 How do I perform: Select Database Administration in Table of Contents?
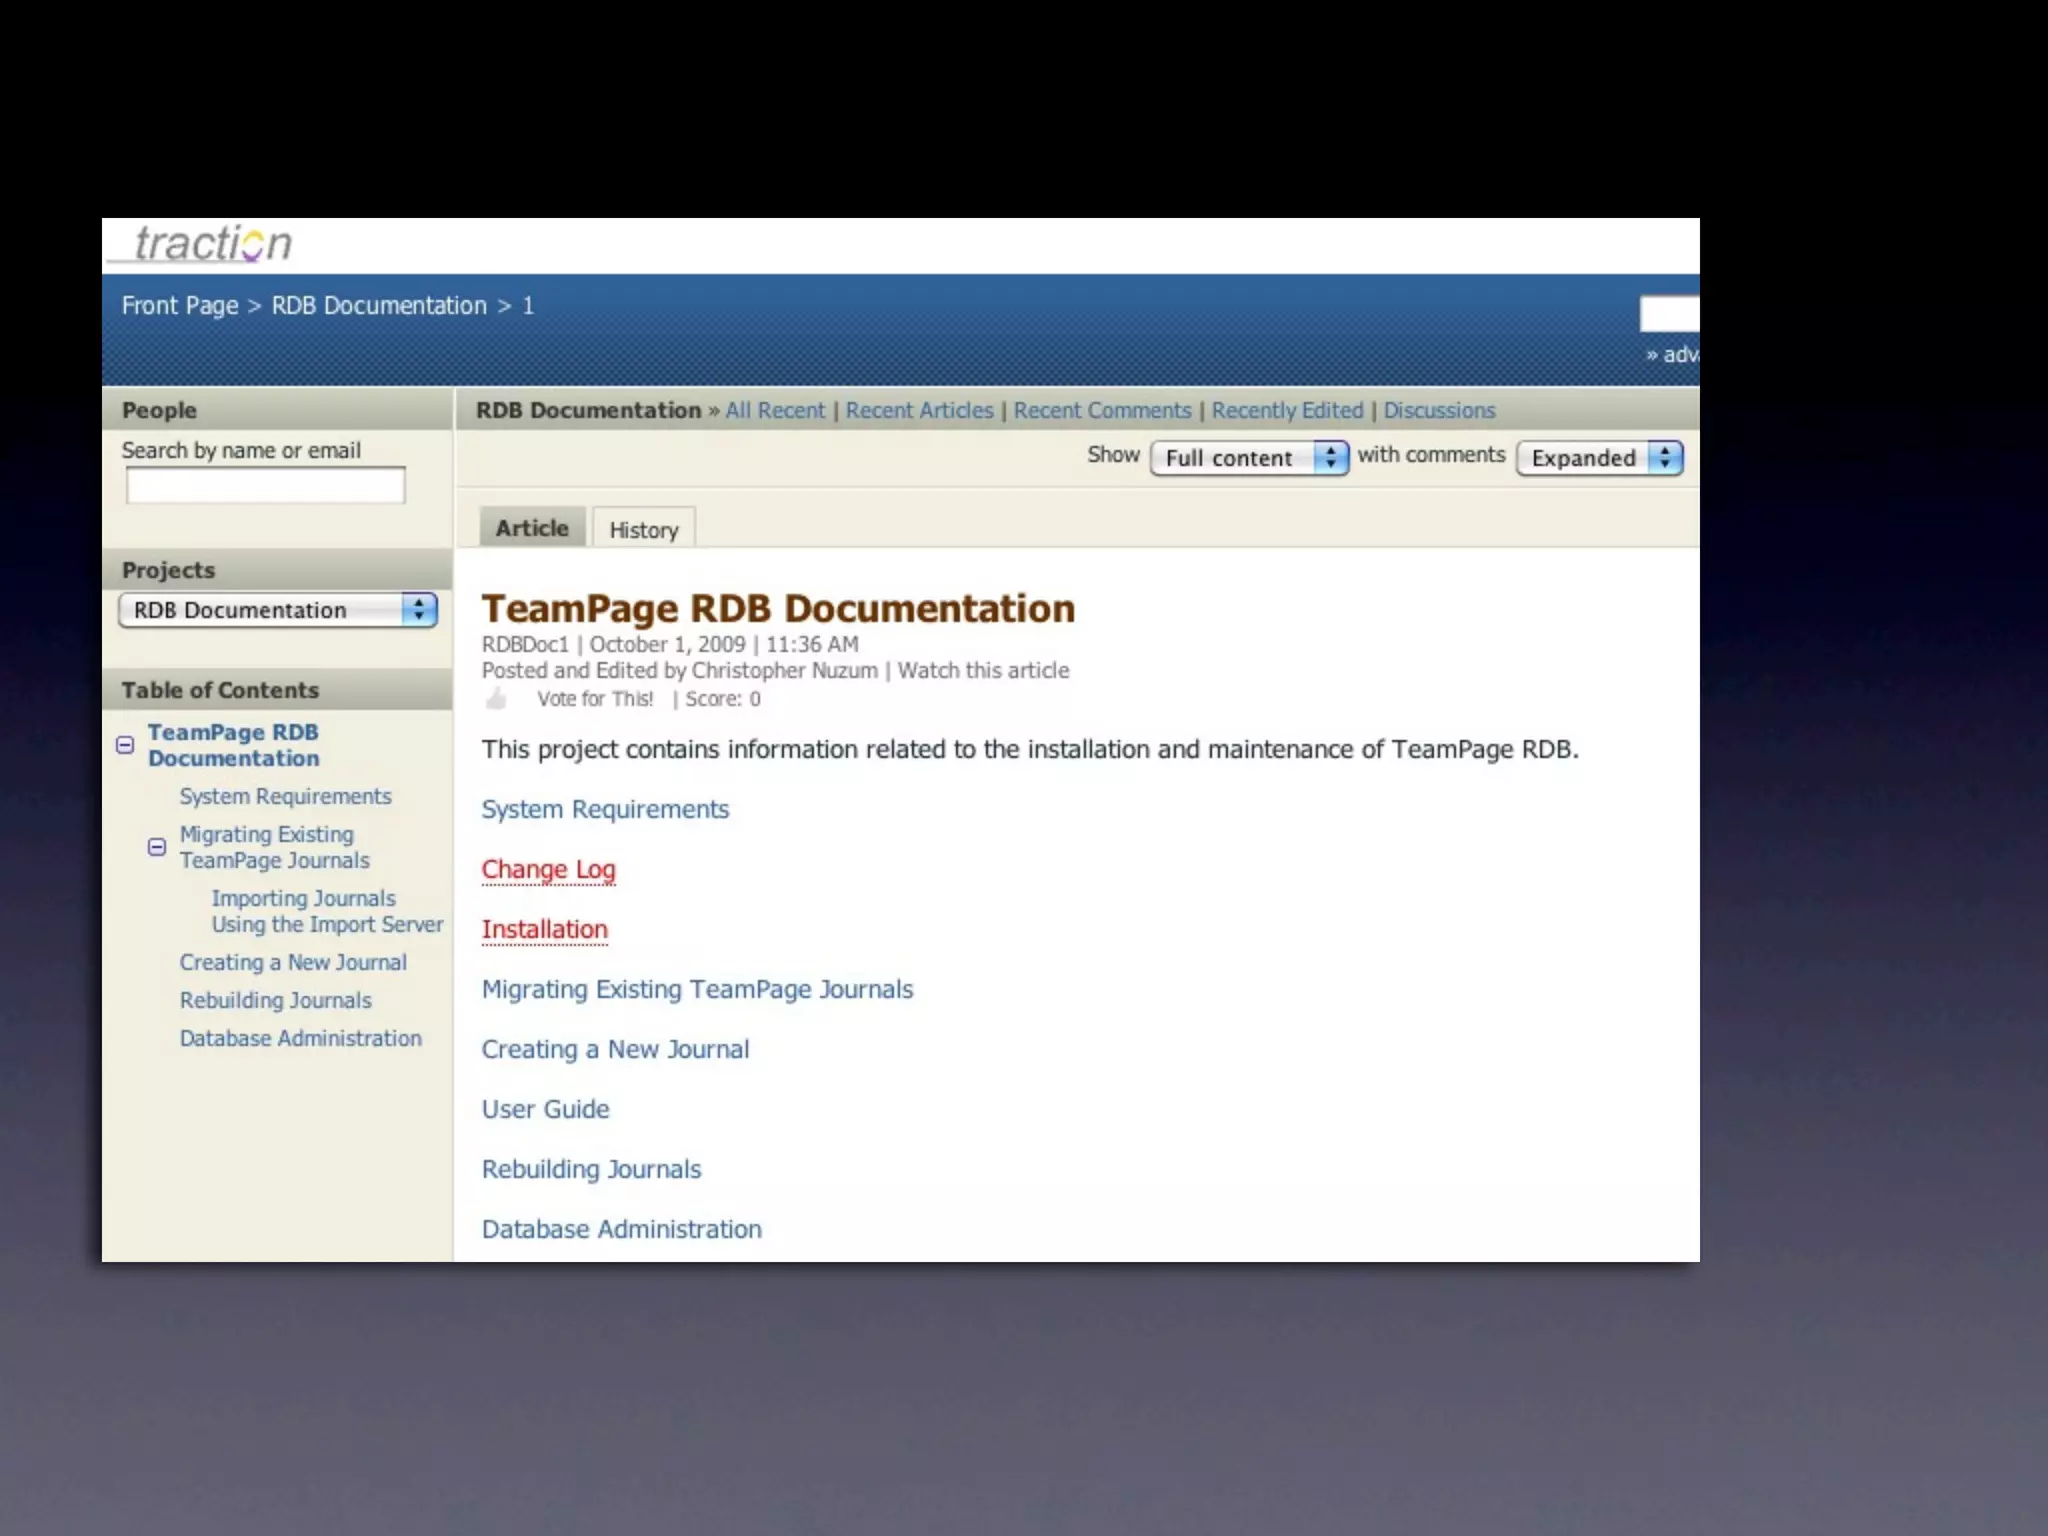coord(300,1038)
